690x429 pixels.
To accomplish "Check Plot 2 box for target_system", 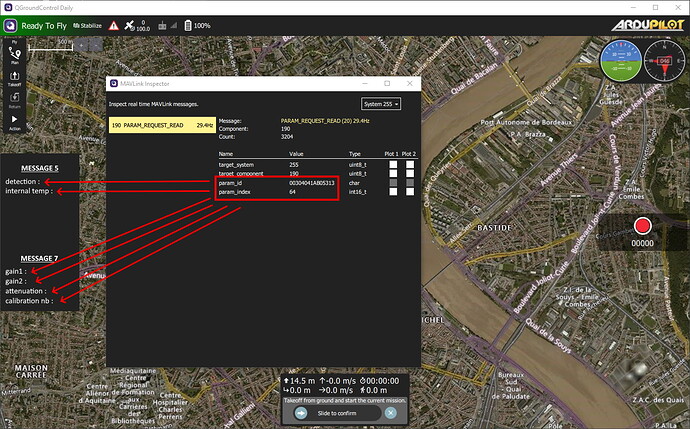I will coord(410,165).
